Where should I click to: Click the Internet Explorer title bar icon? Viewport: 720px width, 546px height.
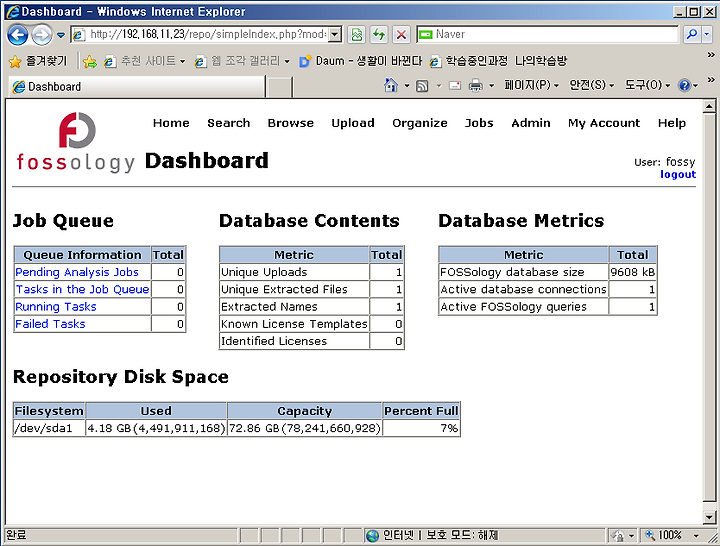tap(12, 11)
